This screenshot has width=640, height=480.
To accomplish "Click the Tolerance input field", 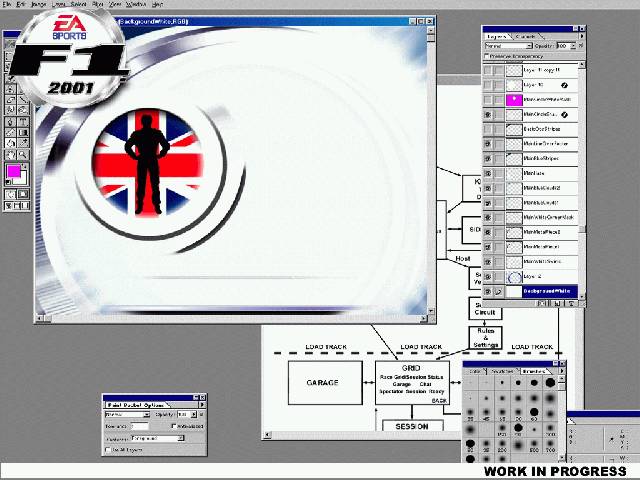I will pos(138,426).
